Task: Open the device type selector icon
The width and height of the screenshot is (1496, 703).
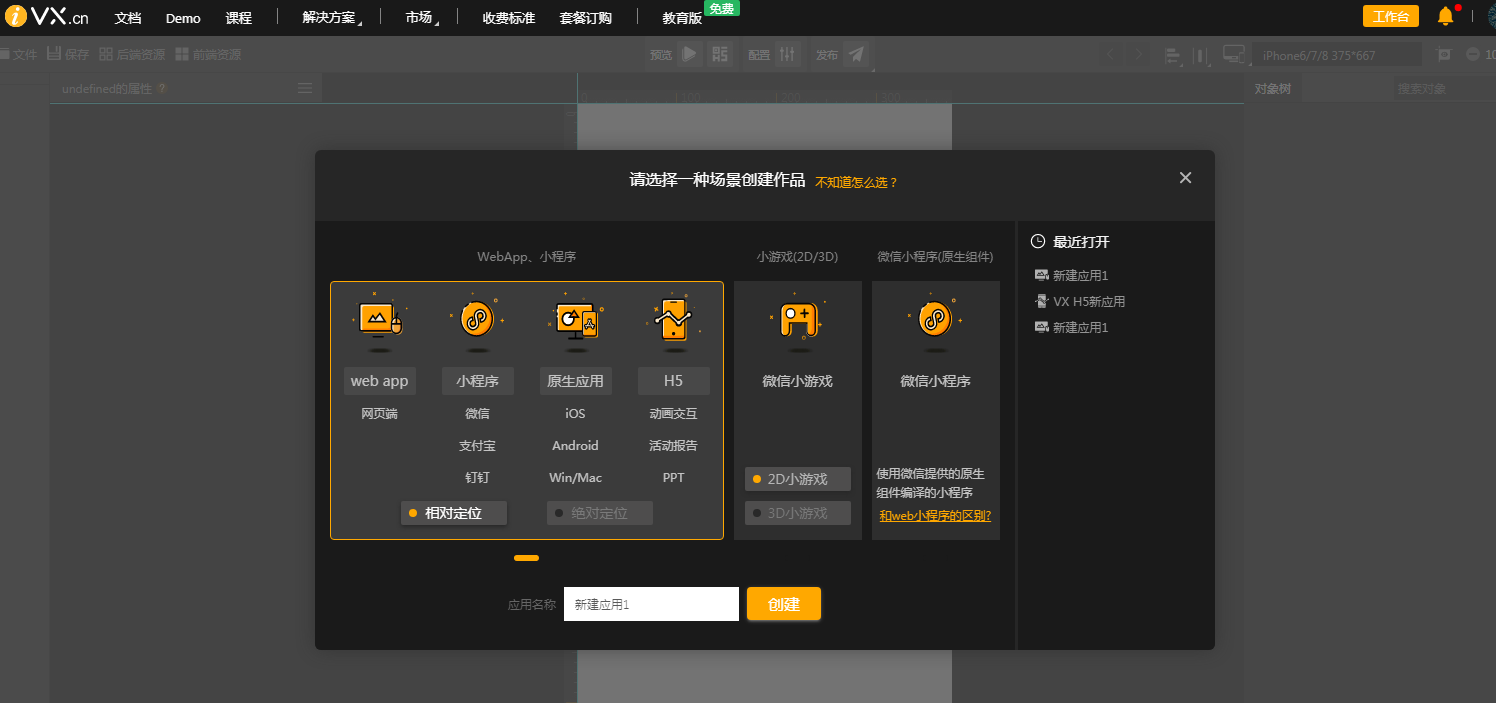Action: pyautogui.click(x=1234, y=54)
